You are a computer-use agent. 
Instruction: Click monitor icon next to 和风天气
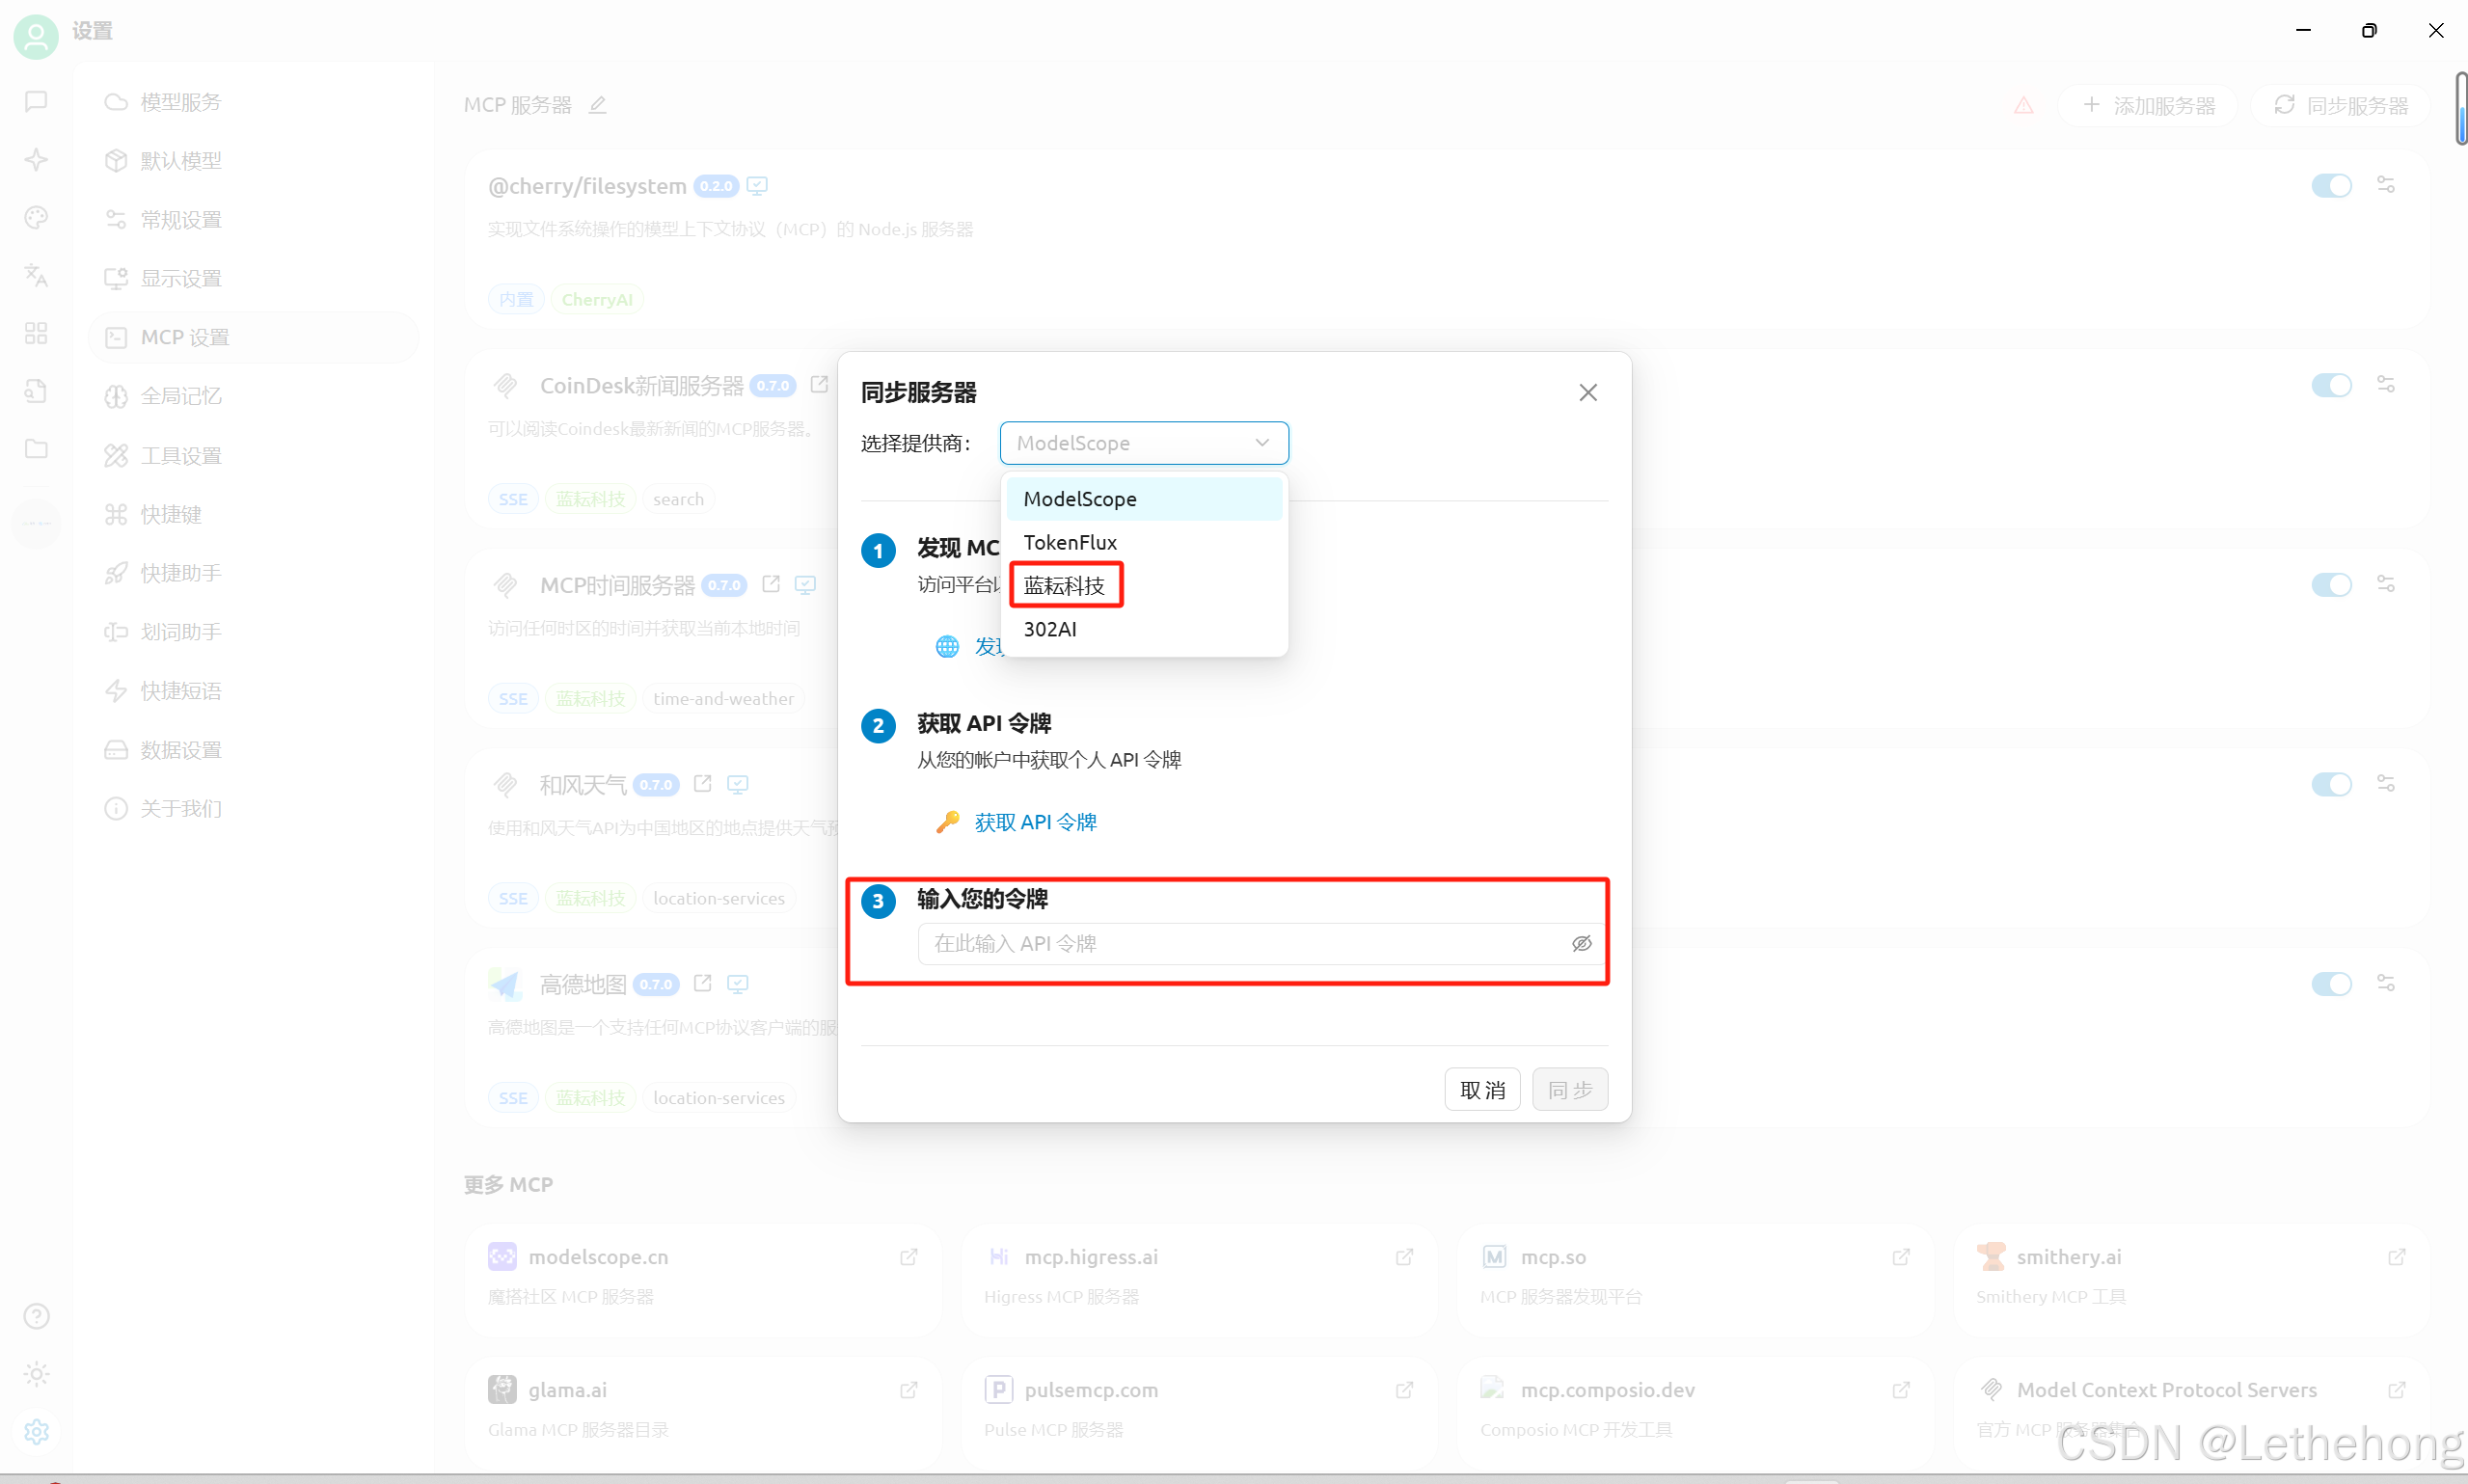738,784
